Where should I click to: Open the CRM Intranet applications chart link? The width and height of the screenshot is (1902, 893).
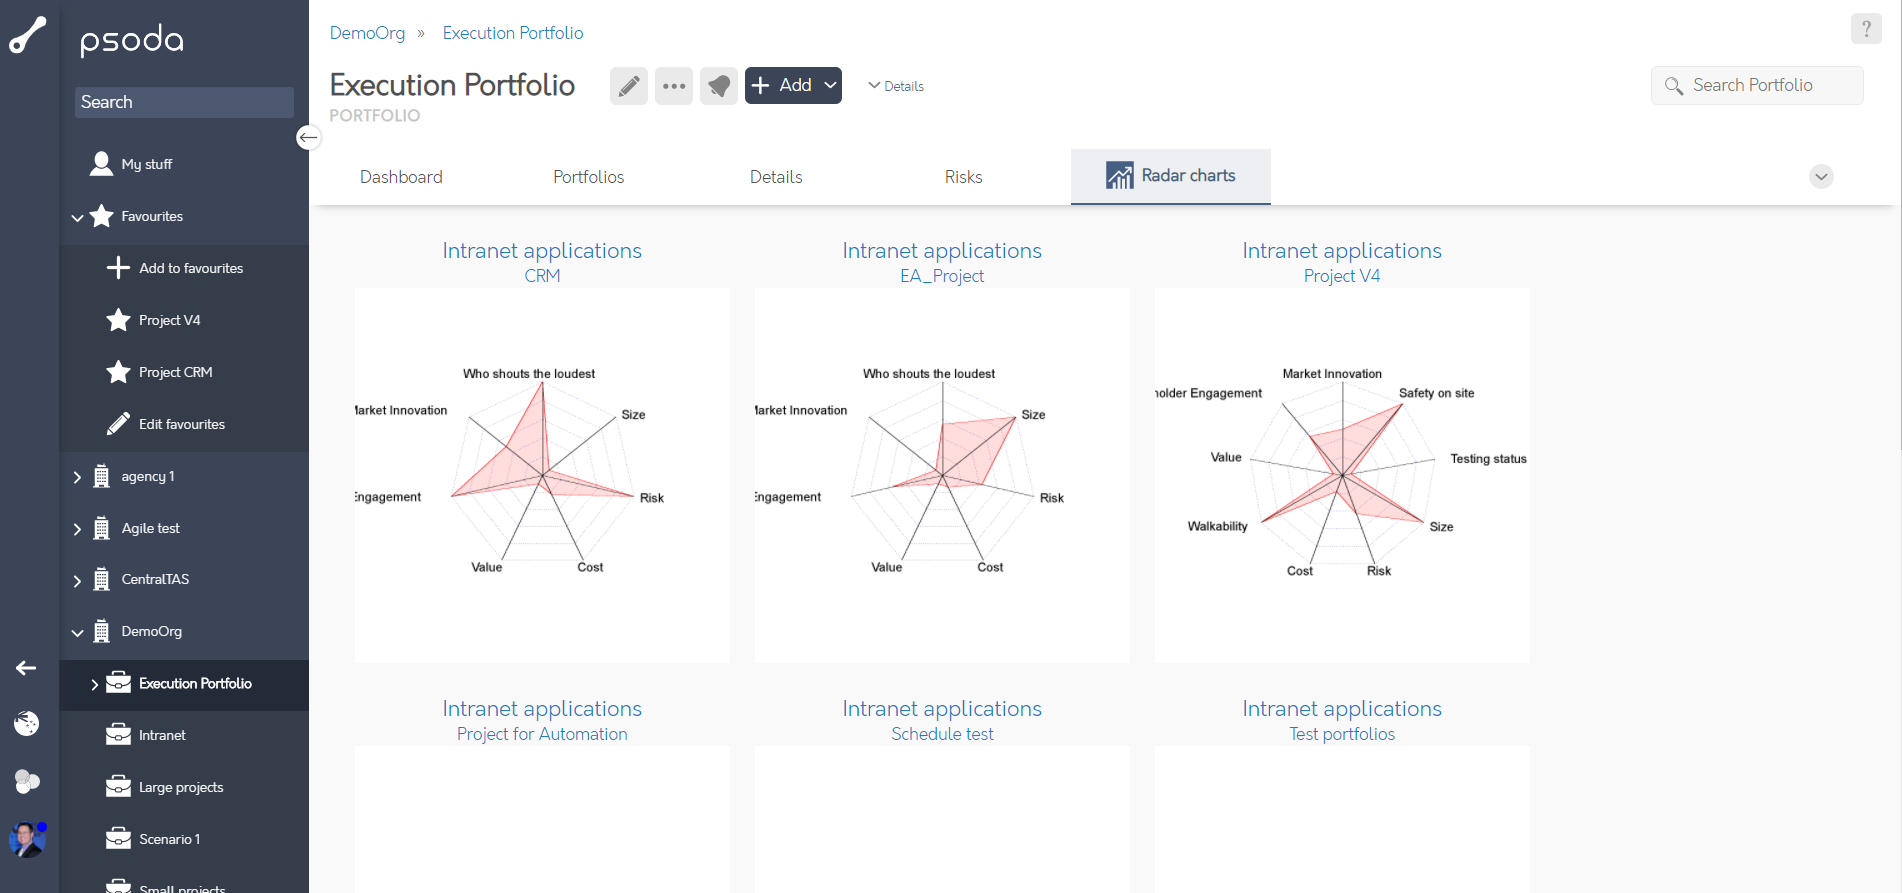[x=542, y=251]
